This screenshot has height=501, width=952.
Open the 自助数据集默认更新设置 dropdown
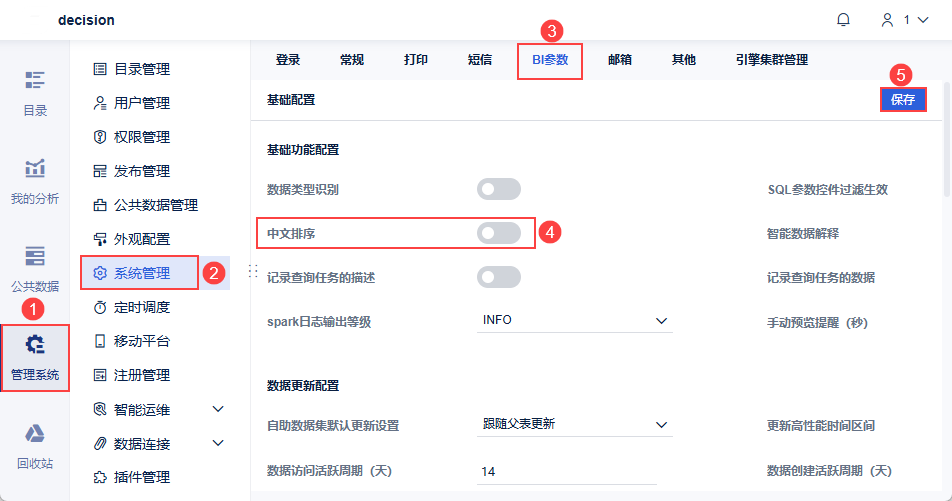[x=573, y=424]
